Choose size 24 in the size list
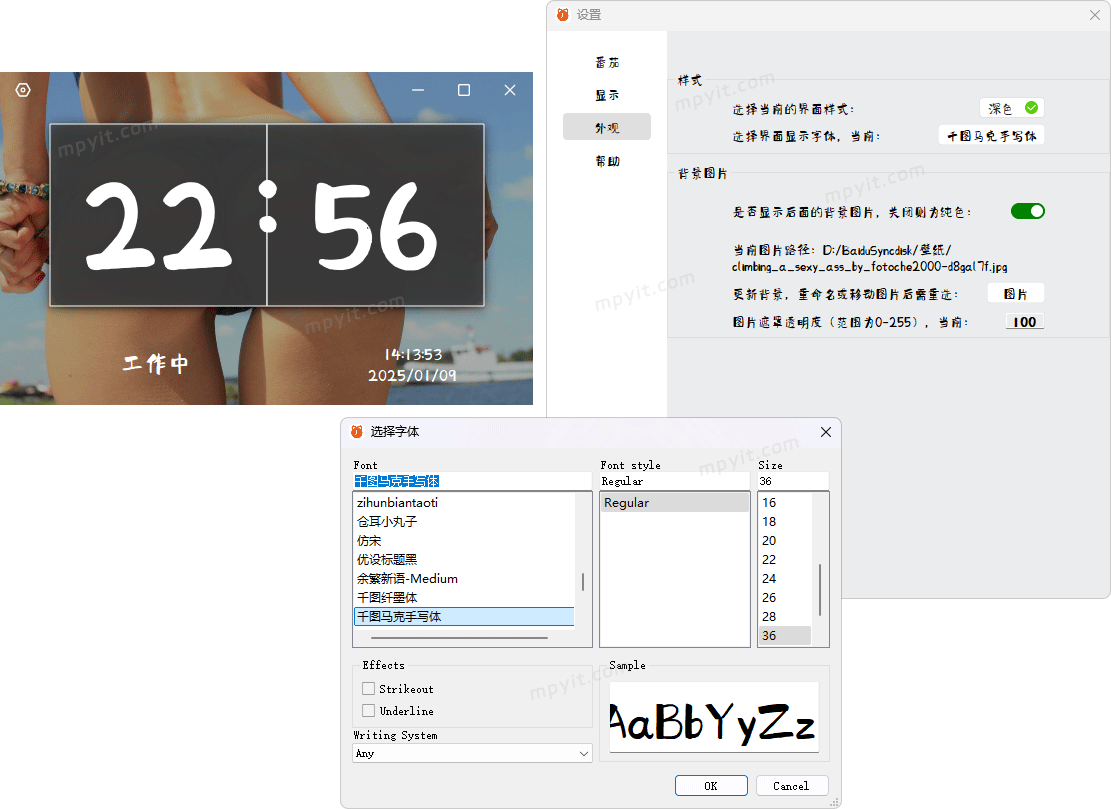The image size is (1111, 809). [x=785, y=579]
